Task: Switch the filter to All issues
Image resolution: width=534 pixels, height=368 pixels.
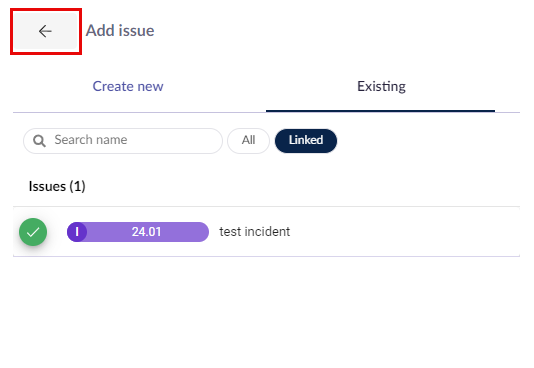Action: (x=248, y=141)
